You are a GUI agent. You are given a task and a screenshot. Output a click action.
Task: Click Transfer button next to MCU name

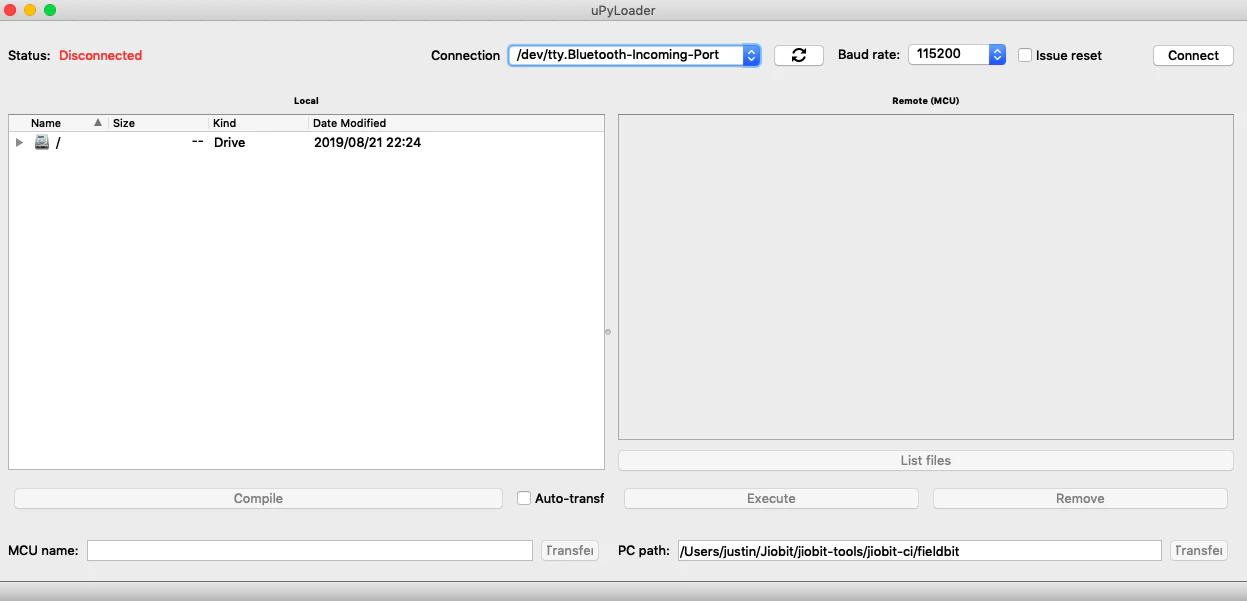tap(570, 550)
